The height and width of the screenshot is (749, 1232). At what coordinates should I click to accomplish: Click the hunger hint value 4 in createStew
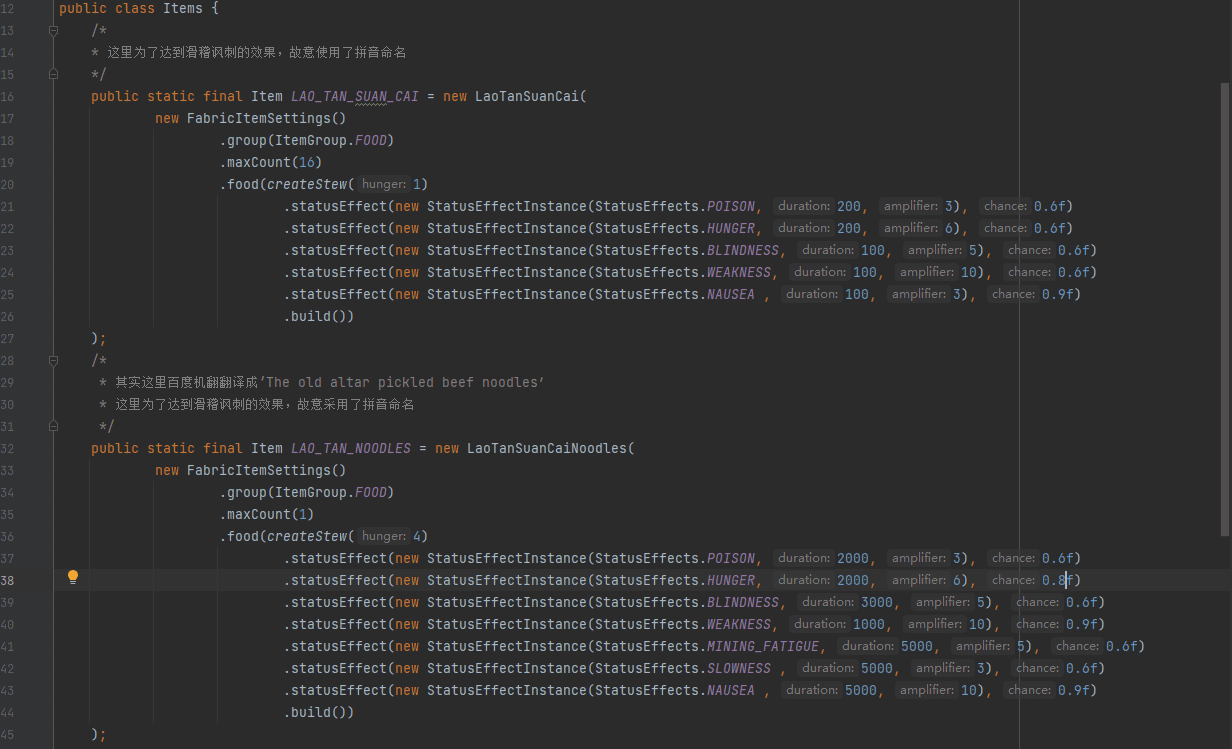[416, 537]
